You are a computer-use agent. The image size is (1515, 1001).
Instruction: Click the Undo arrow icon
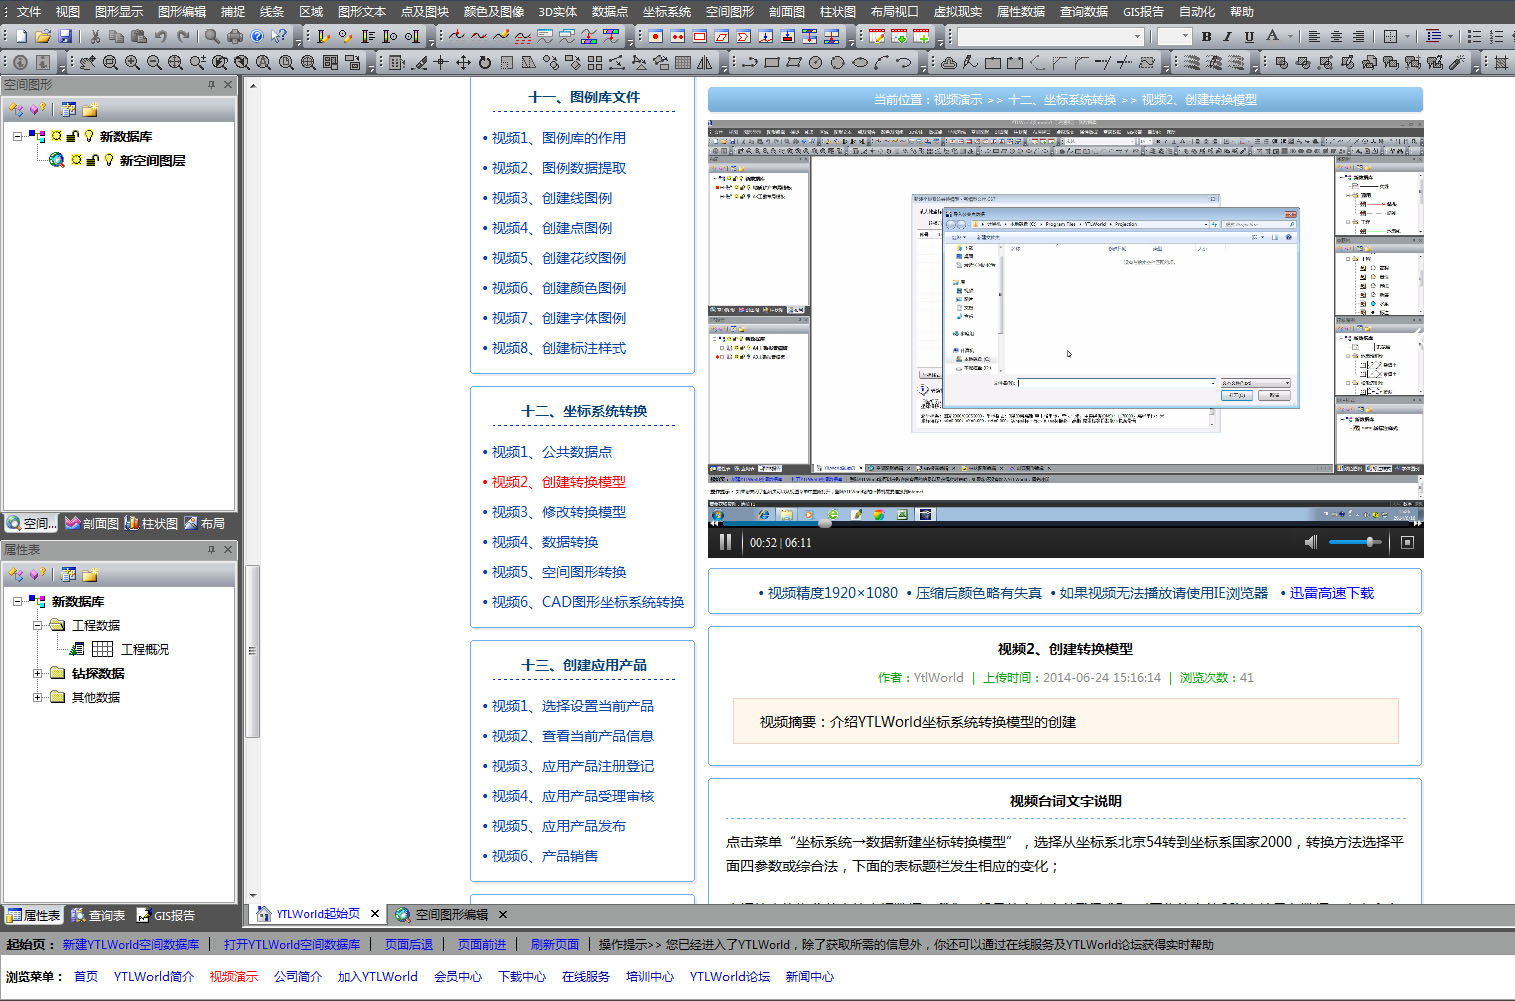(161, 36)
